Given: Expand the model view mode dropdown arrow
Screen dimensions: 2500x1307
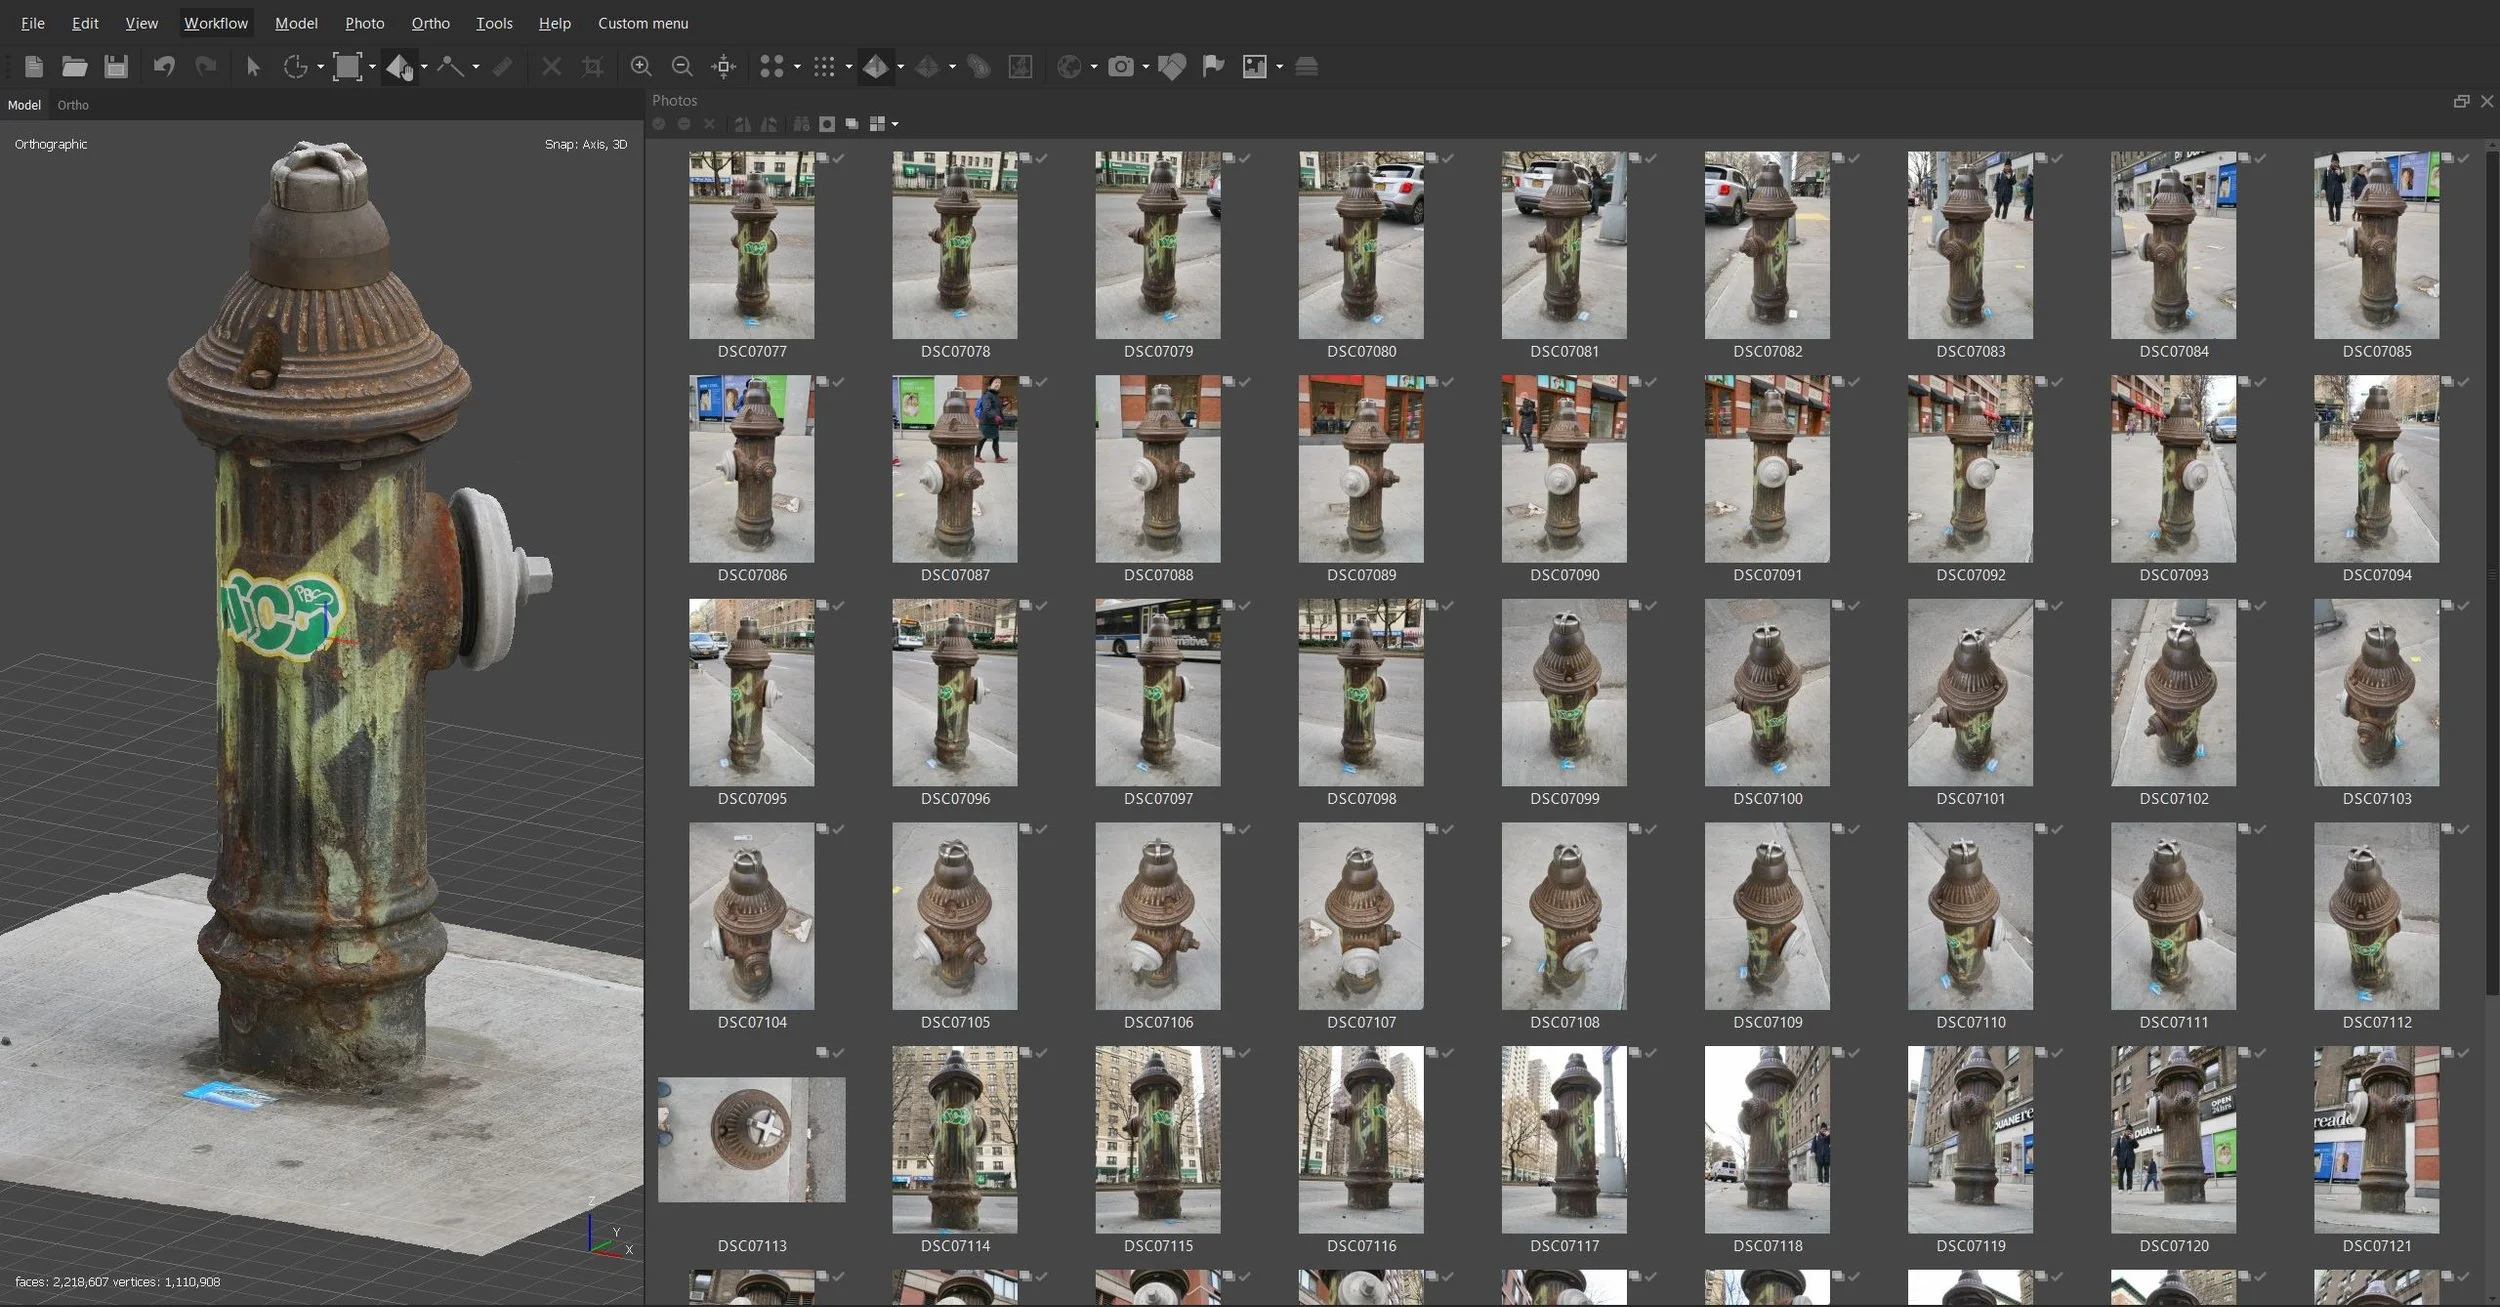Looking at the screenshot, I should pyautogui.click(x=901, y=67).
